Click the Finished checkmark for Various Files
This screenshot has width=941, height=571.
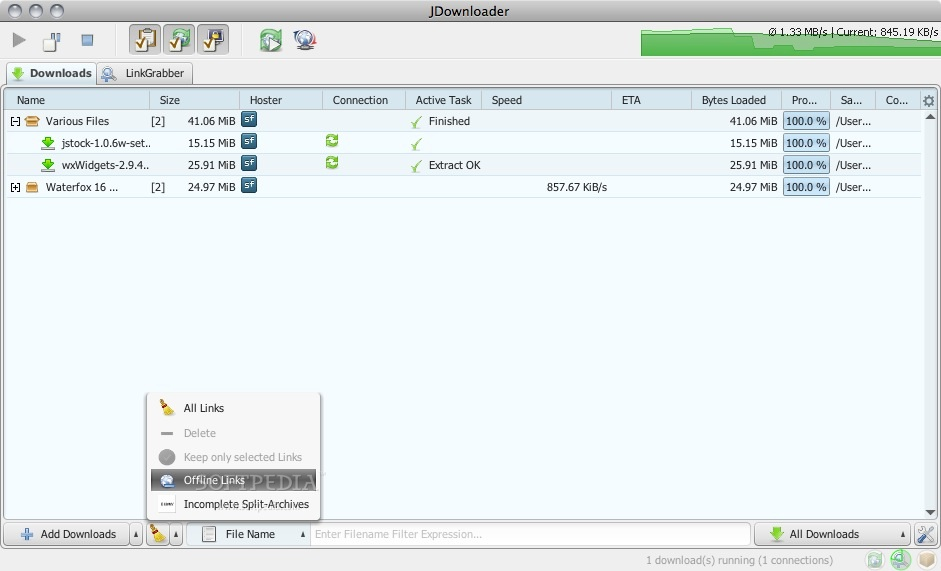[x=416, y=122]
